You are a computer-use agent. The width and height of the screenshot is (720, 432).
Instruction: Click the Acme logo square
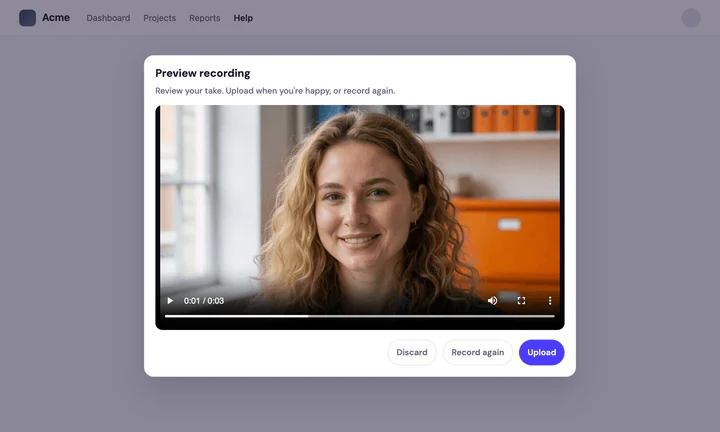pos(28,18)
